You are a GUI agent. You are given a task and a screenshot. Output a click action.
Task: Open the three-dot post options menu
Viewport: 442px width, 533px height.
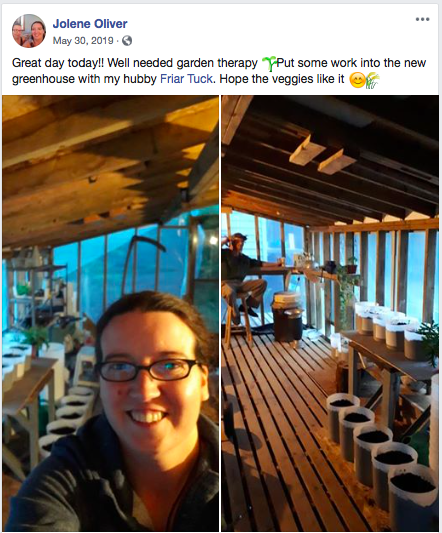tap(422, 19)
